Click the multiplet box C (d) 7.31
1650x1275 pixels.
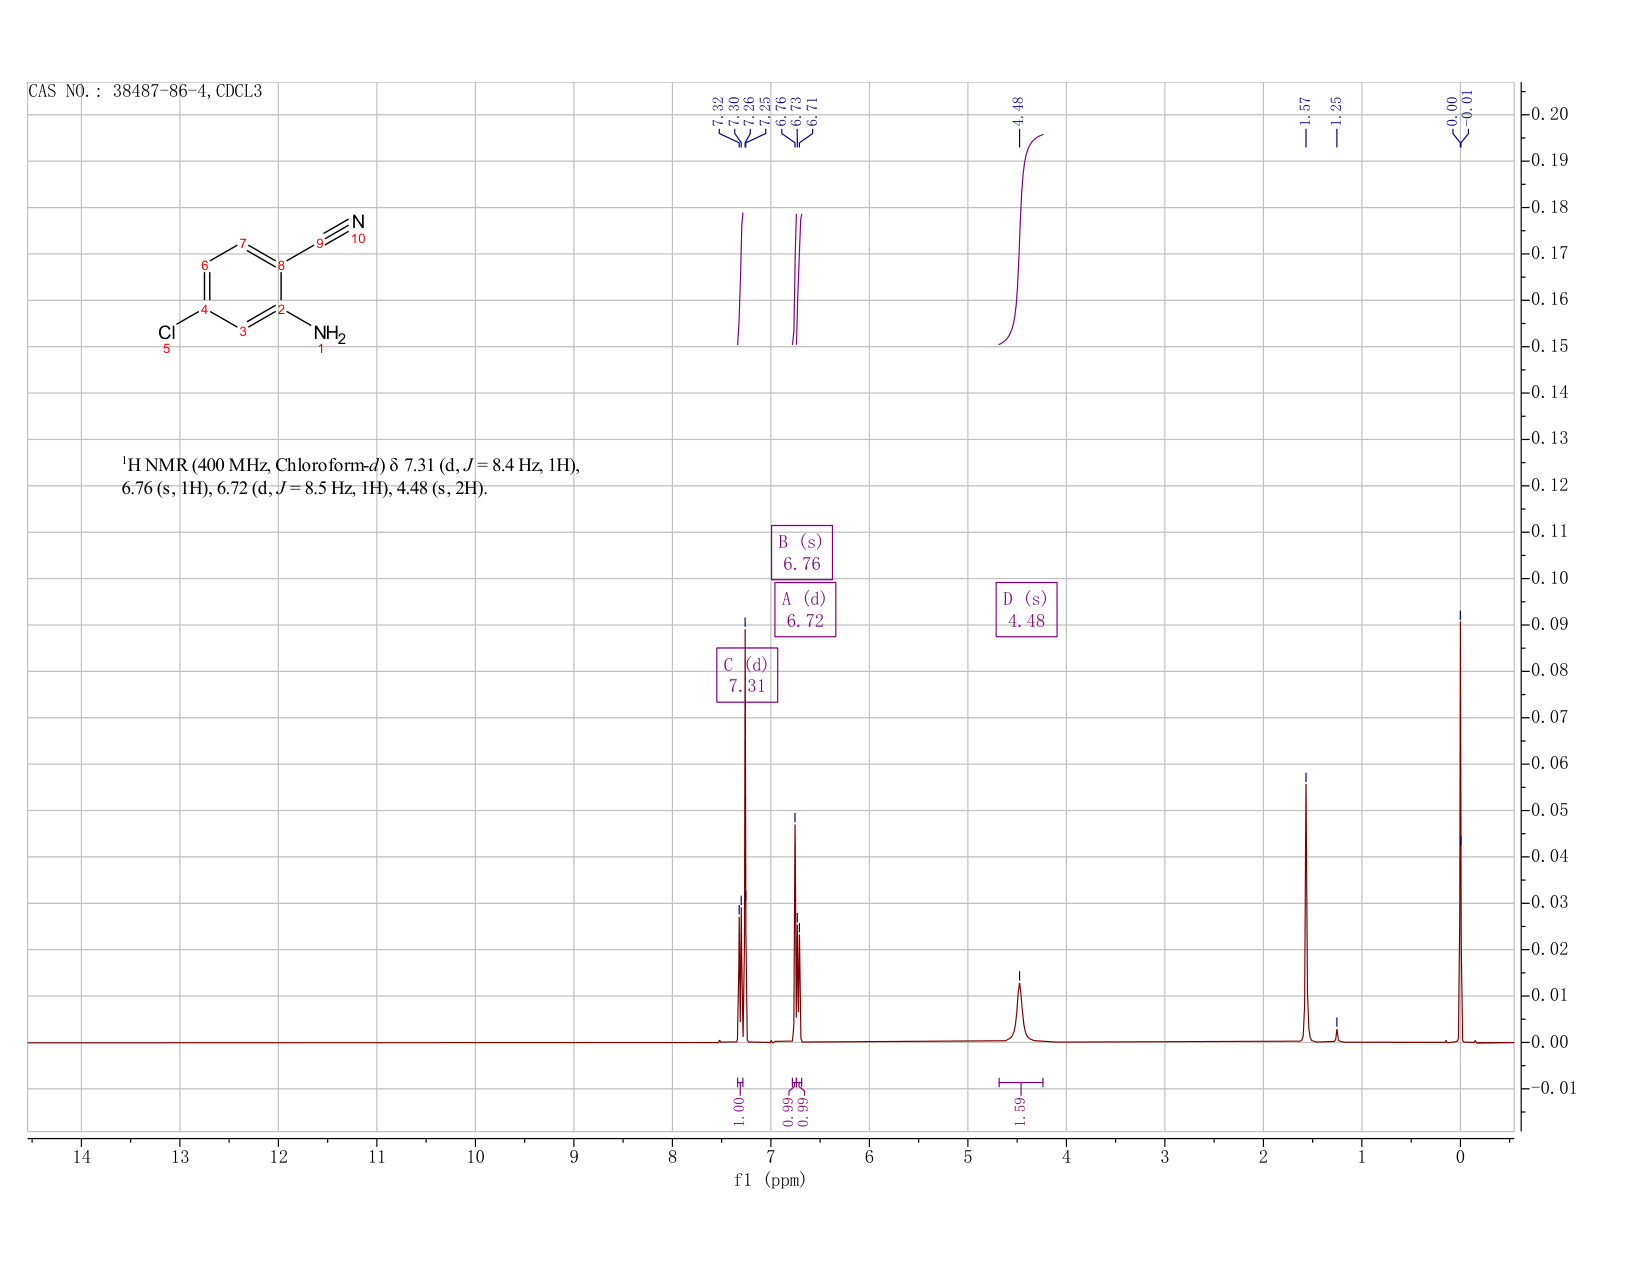[747, 675]
